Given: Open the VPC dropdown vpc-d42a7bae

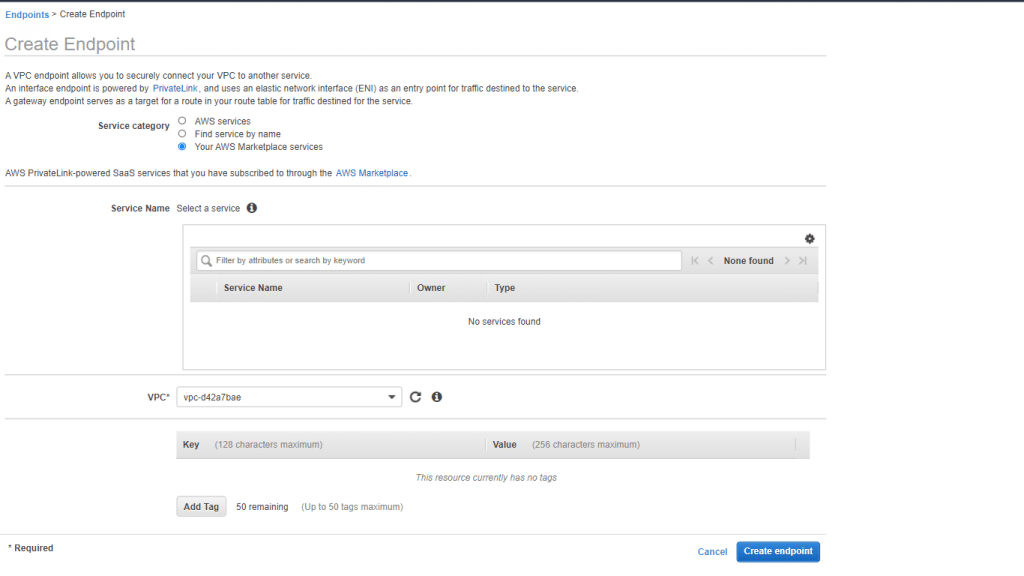Looking at the screenshot, I should tap(289, 397).
